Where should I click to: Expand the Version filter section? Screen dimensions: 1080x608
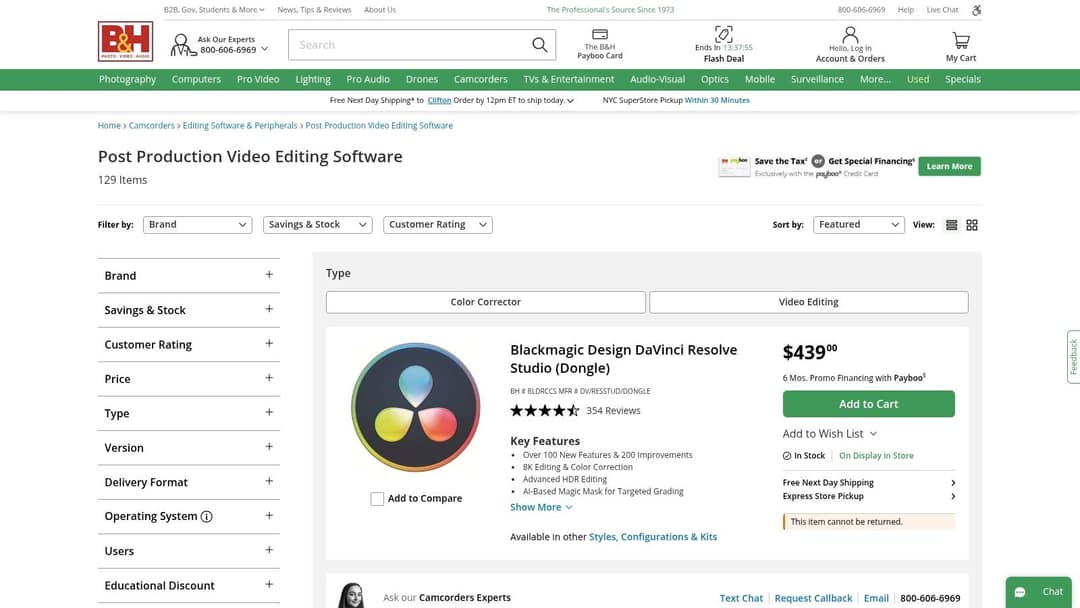[x=189, y=448]
